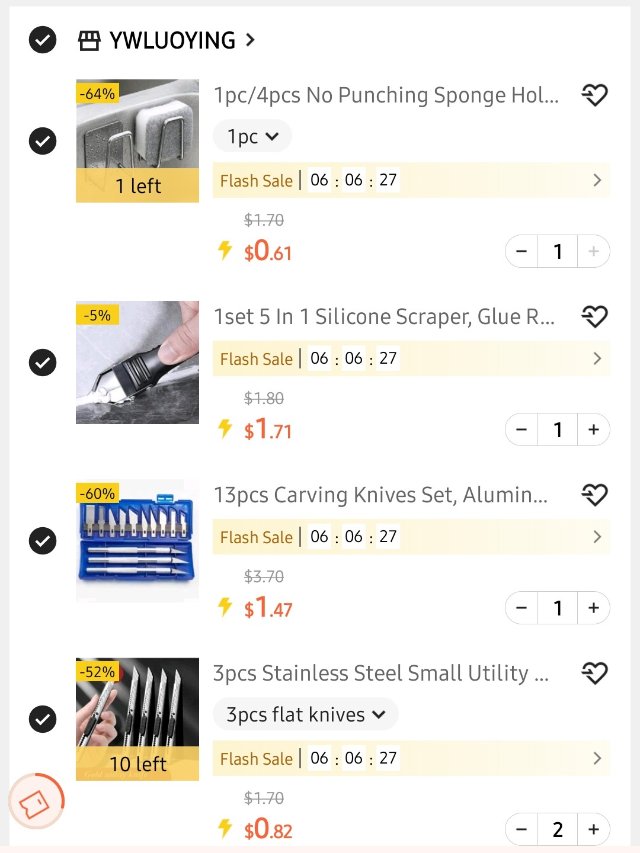Expand Flash Sale arrow for Silicone Scraper
Screen dimensions: 640x853
click(597, 358)
